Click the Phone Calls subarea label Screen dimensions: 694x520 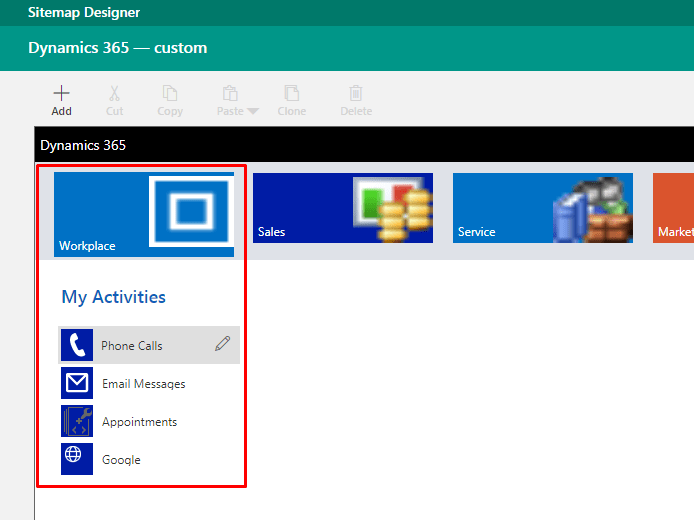[x=132, y=346]
